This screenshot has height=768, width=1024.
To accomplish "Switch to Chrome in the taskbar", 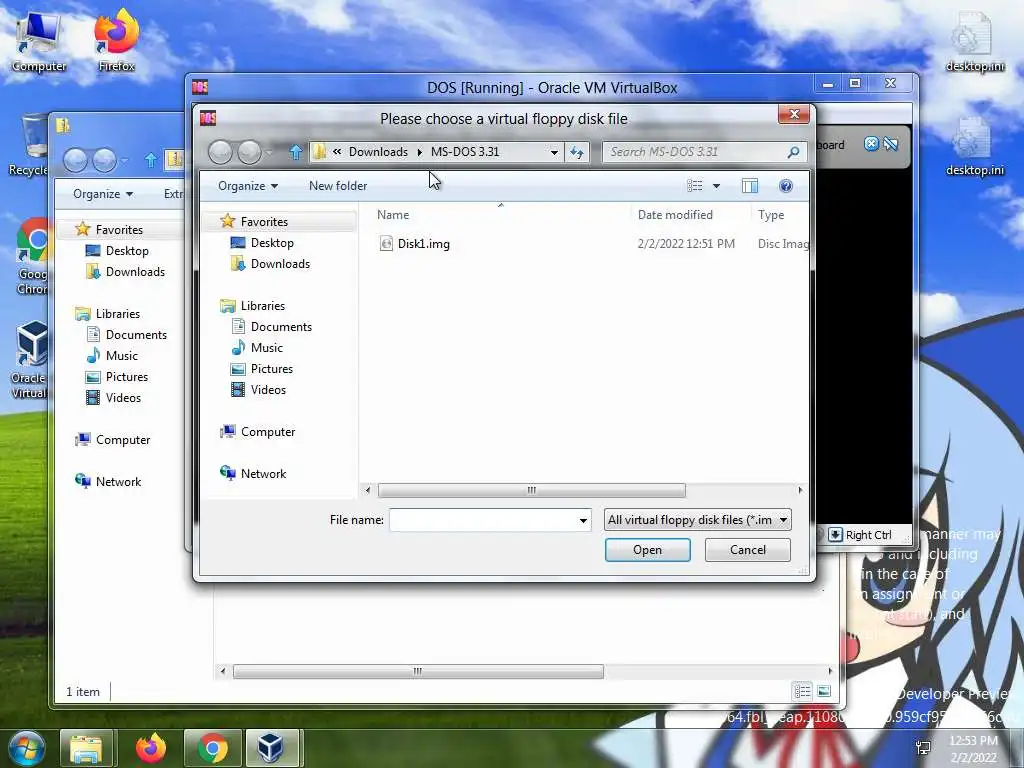I will click(213, 748).
